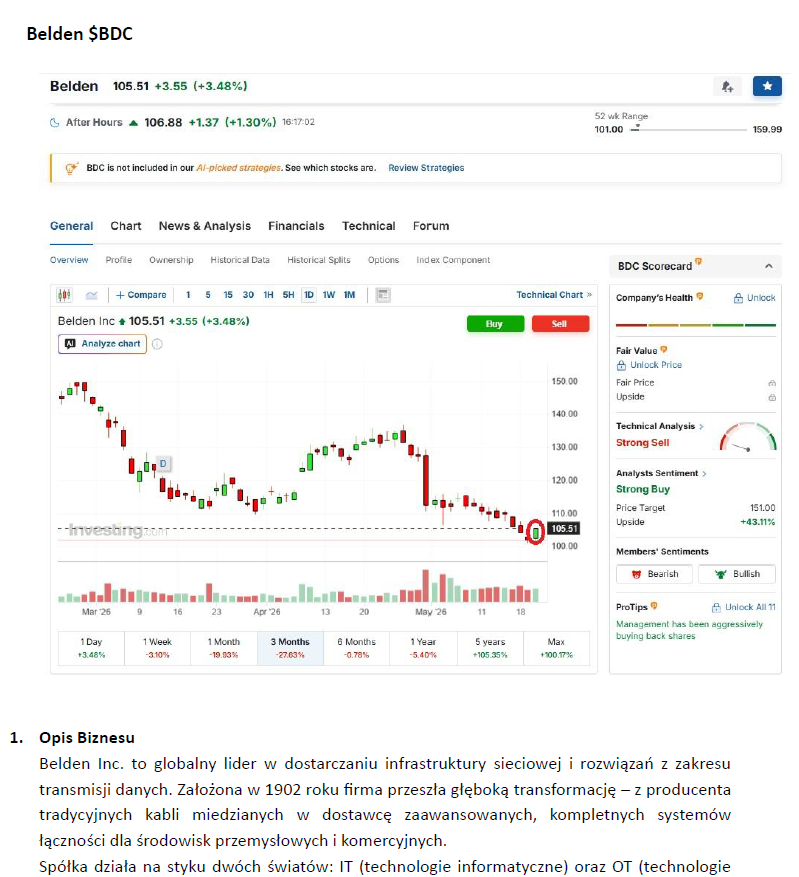Select the 1 Month performance range

(x=224, y=648)
